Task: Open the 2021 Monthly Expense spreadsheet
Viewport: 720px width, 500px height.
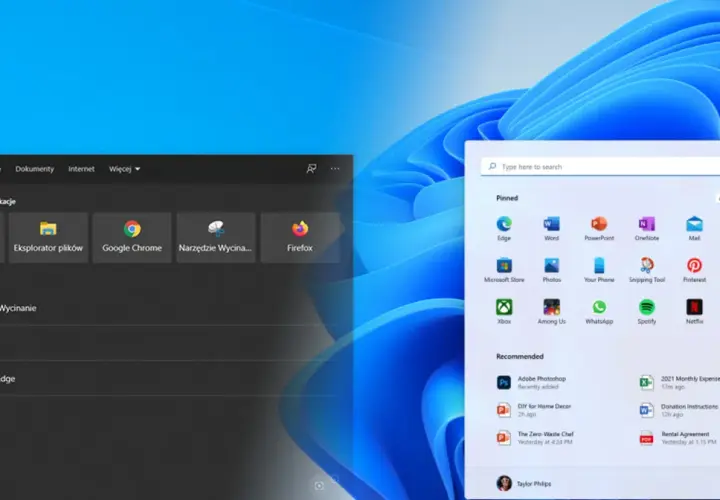Action: [x=680, y=382]
